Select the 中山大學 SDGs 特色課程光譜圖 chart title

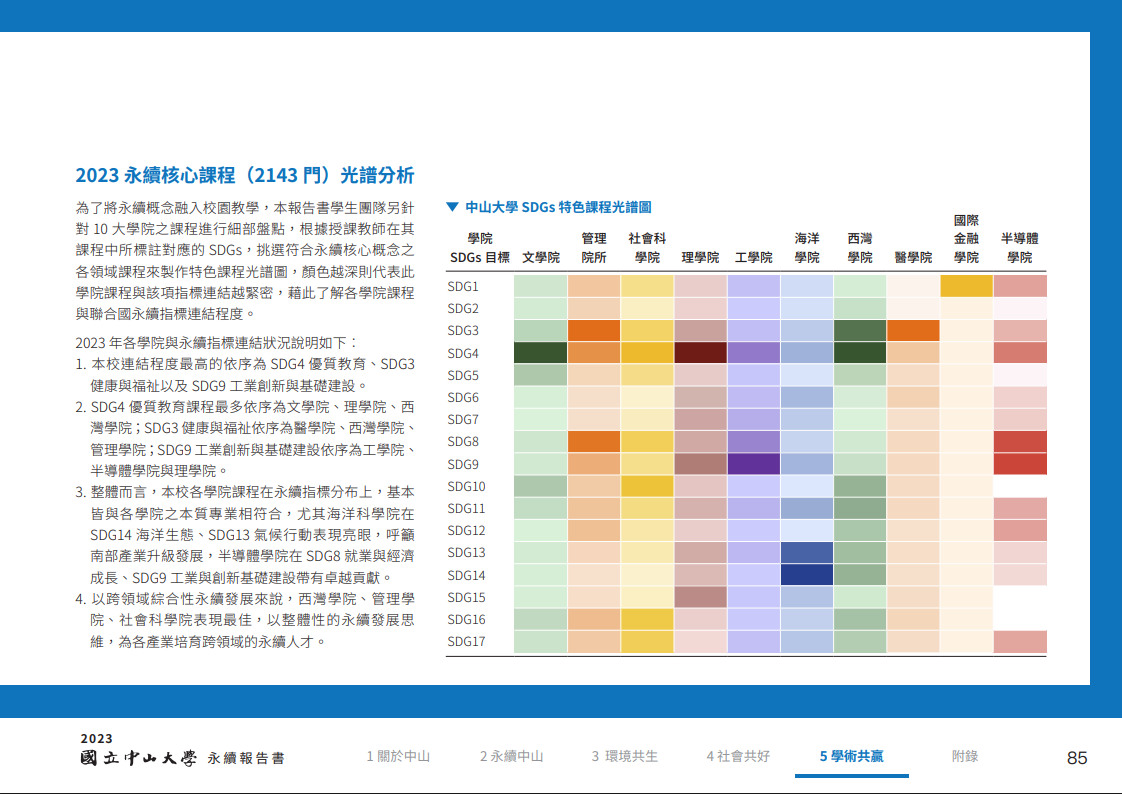point(558,208)
